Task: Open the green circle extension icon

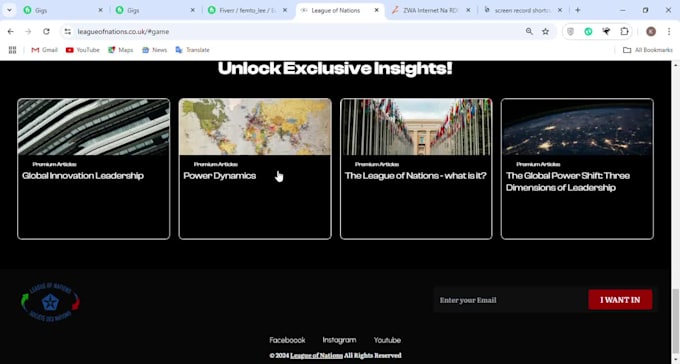Action: 588,31
